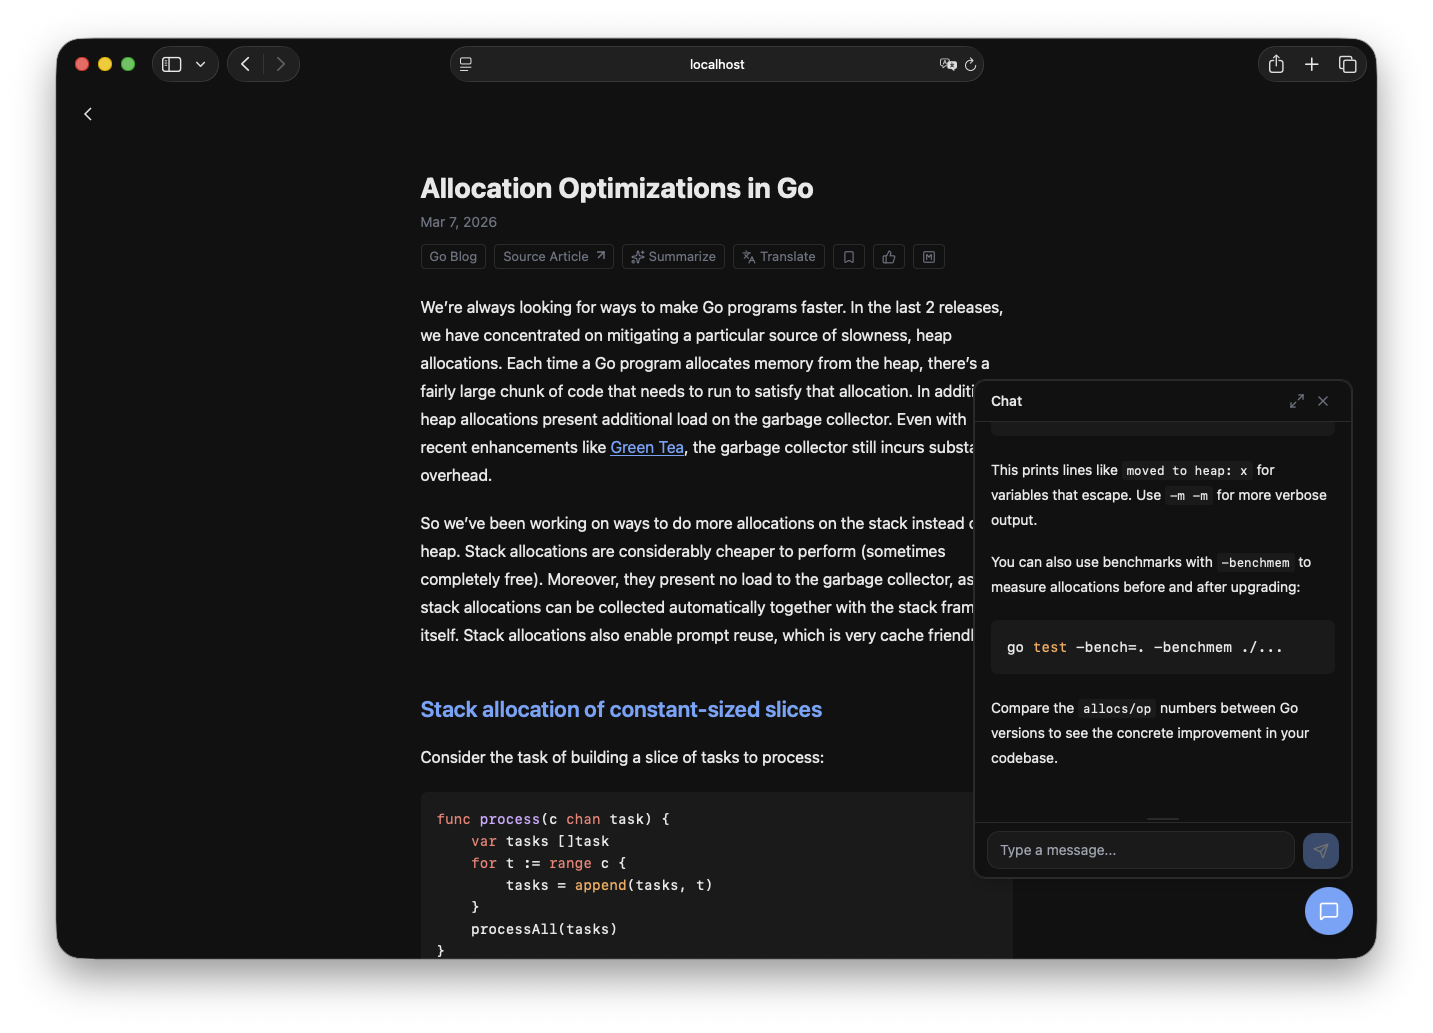The width and height of the screenshot is (1433, 1033).
Task: Toggle tab overview view
Action: coord(1347,63)
